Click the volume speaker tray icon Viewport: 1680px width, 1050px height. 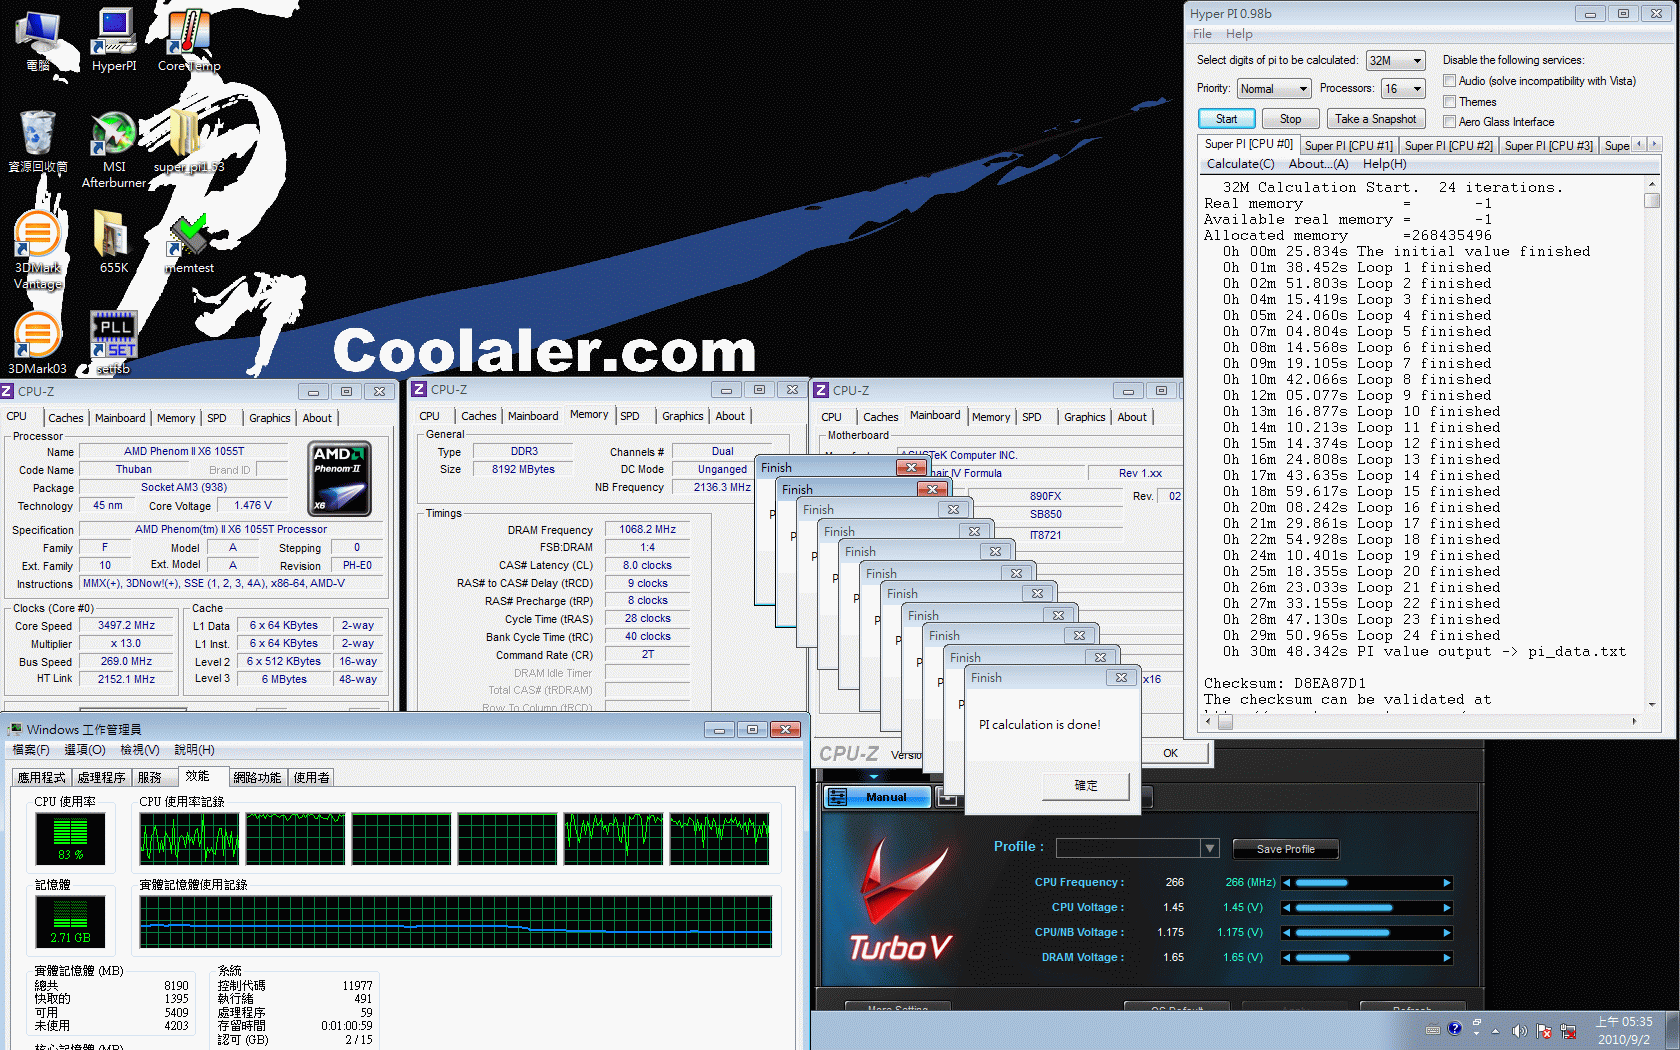pyautogui.click(x=1519, y=1030)
